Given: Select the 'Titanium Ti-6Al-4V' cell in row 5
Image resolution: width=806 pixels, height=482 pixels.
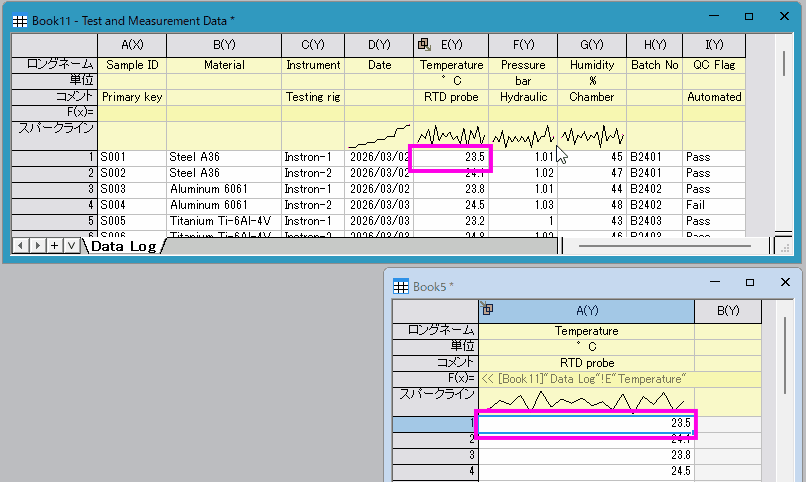Looking at the screenshot, I should point(224,221).
